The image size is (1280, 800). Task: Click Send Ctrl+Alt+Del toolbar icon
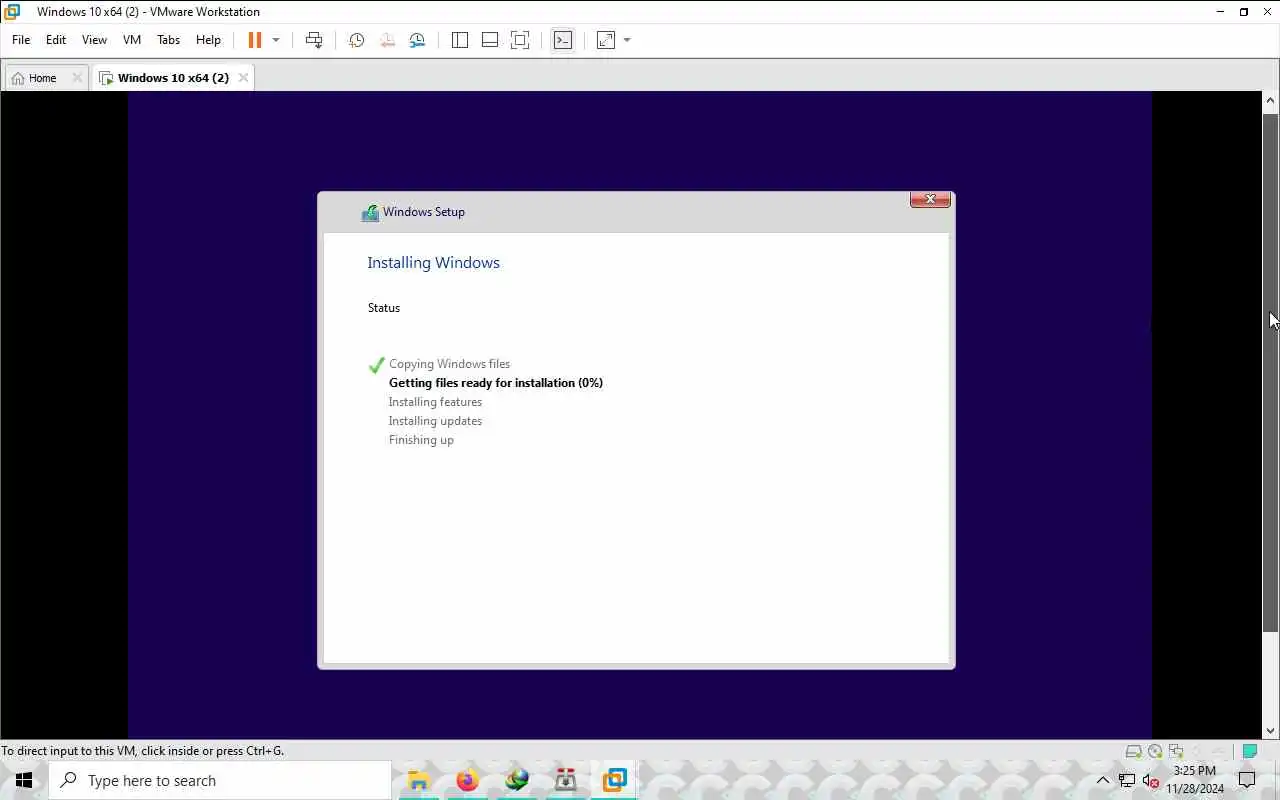[314, 40]
